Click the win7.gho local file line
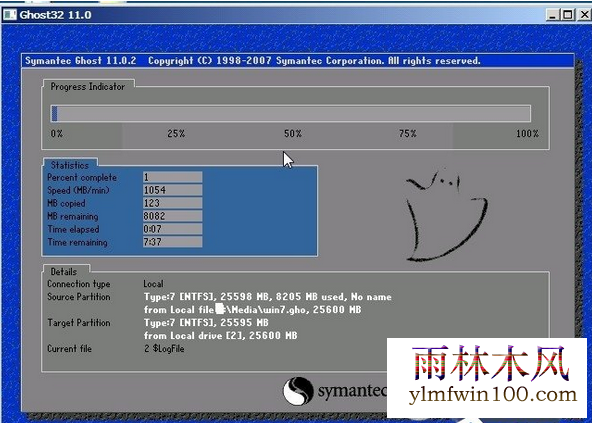The height and width of the screenshot is (423, 592). [x=252, y=310]
